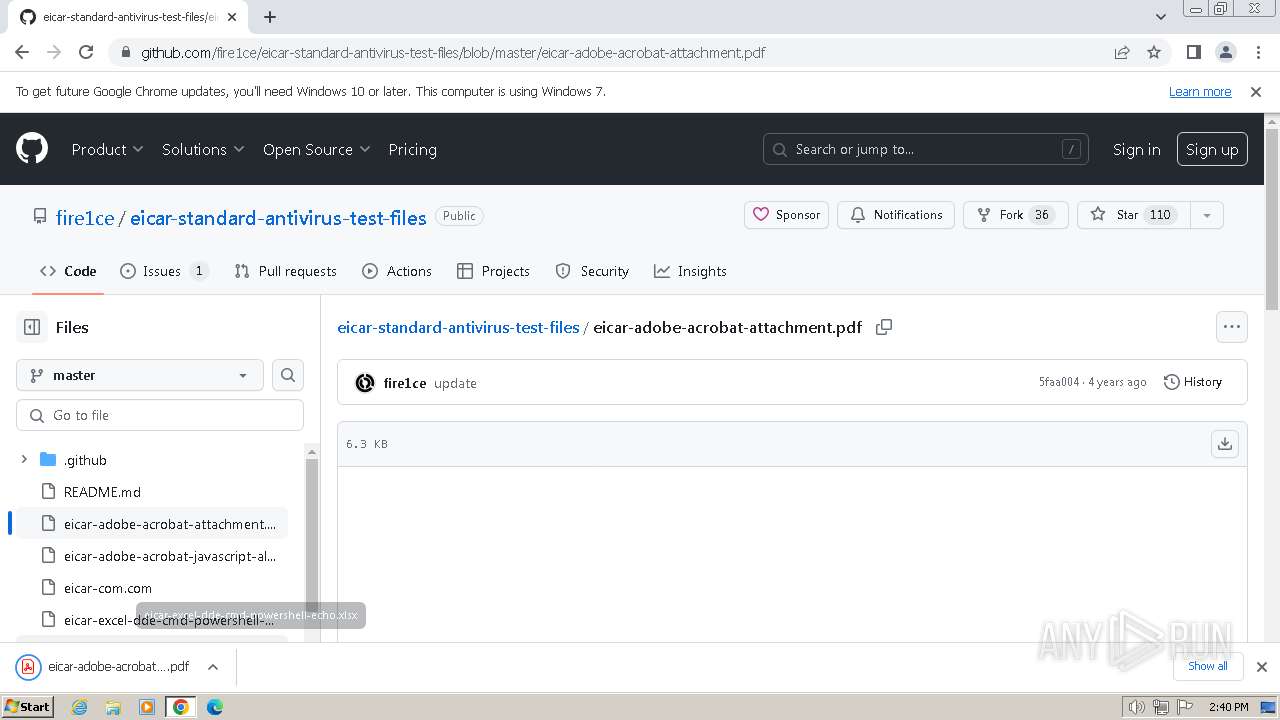Open tab search chevron

pos(1161,17)
